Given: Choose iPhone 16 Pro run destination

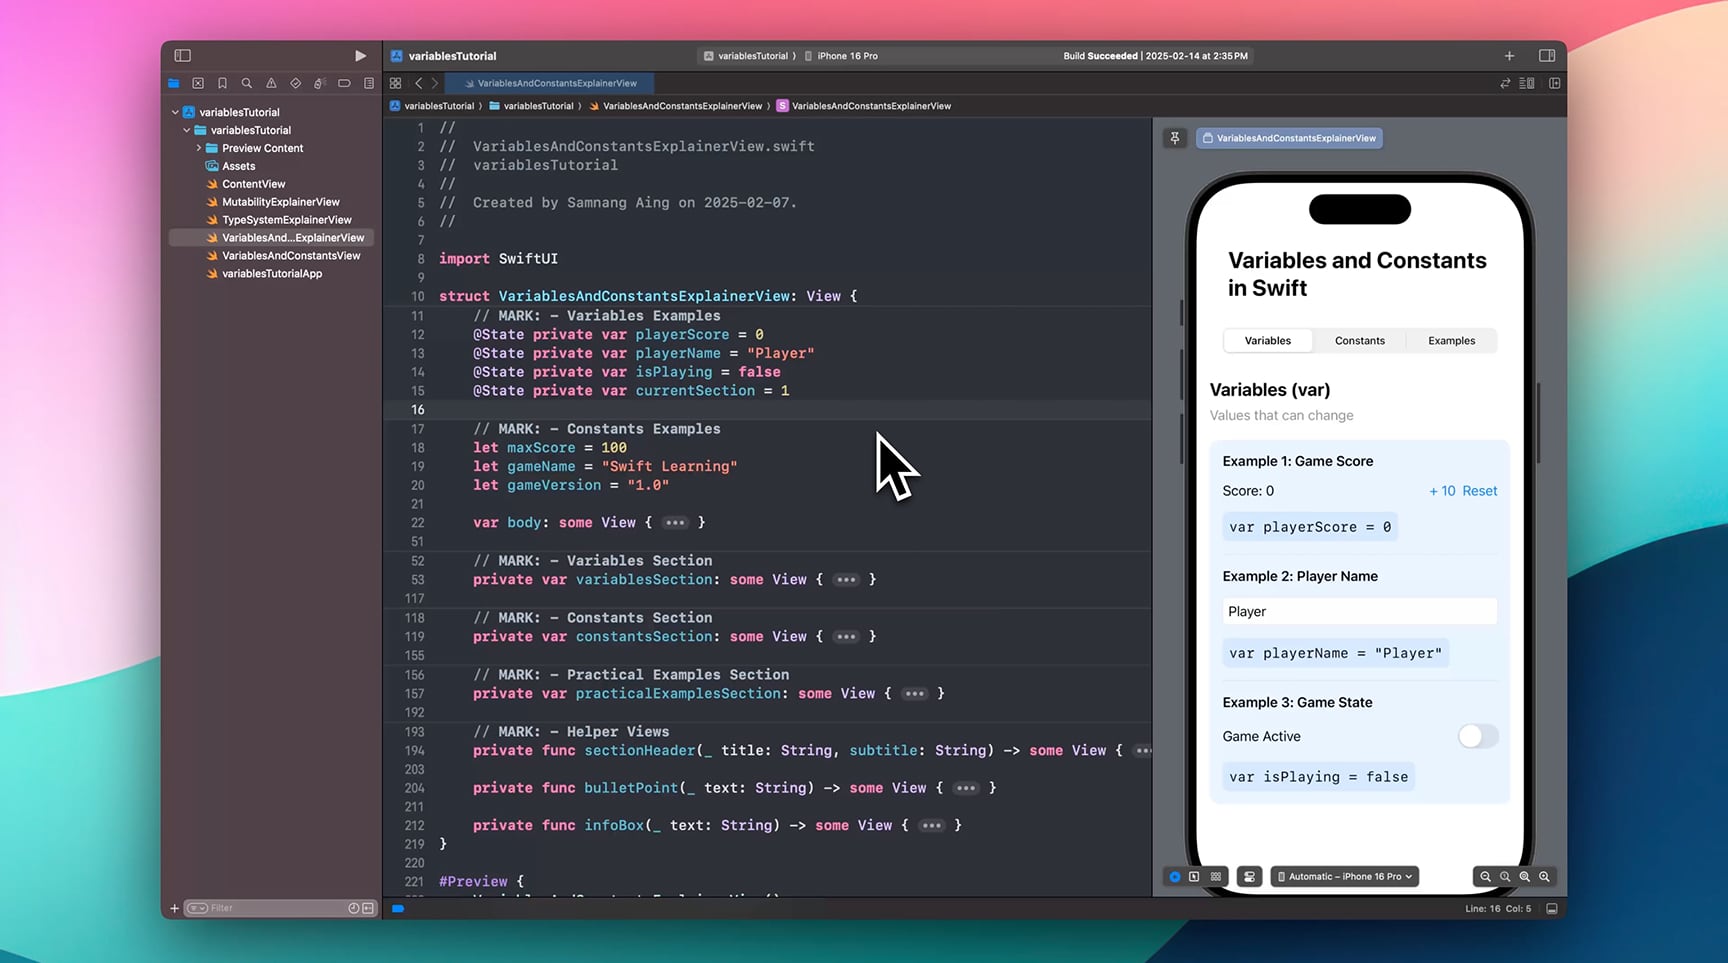Looking at the screenshot, I should coord(841,56).
